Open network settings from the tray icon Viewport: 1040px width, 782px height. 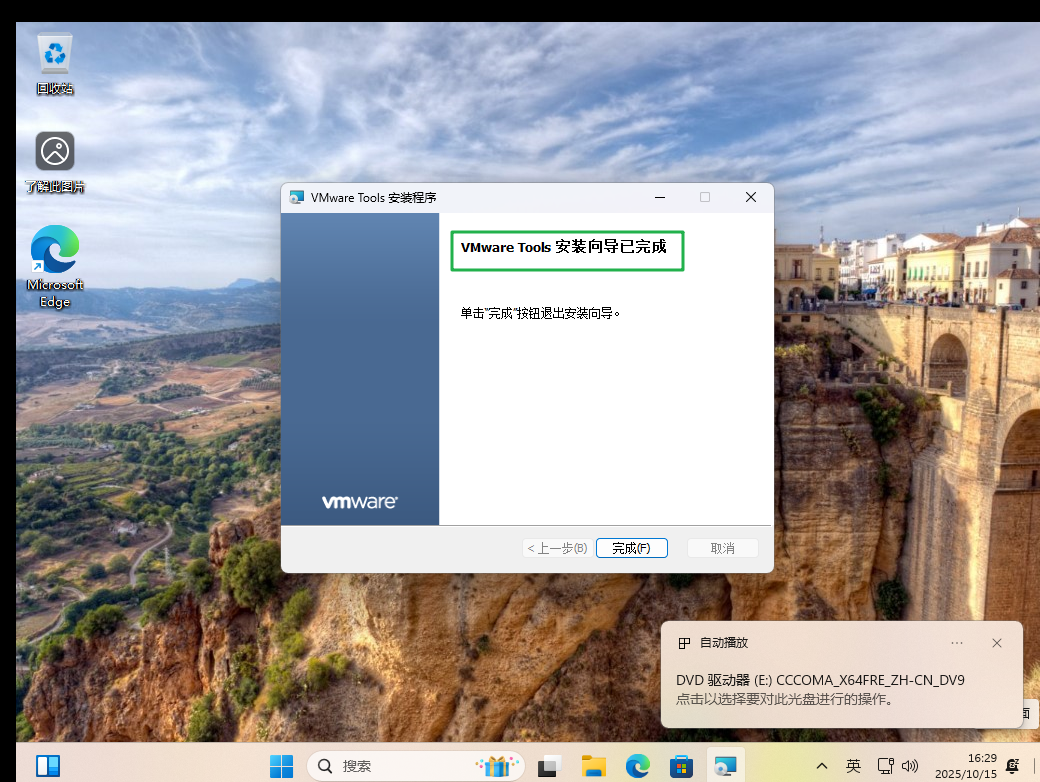[885, 766]
